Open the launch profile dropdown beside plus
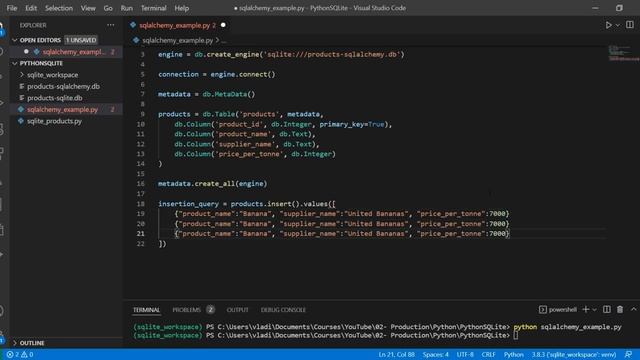The width and height of the screenshot is (640, 360). (x=594, y=310)
